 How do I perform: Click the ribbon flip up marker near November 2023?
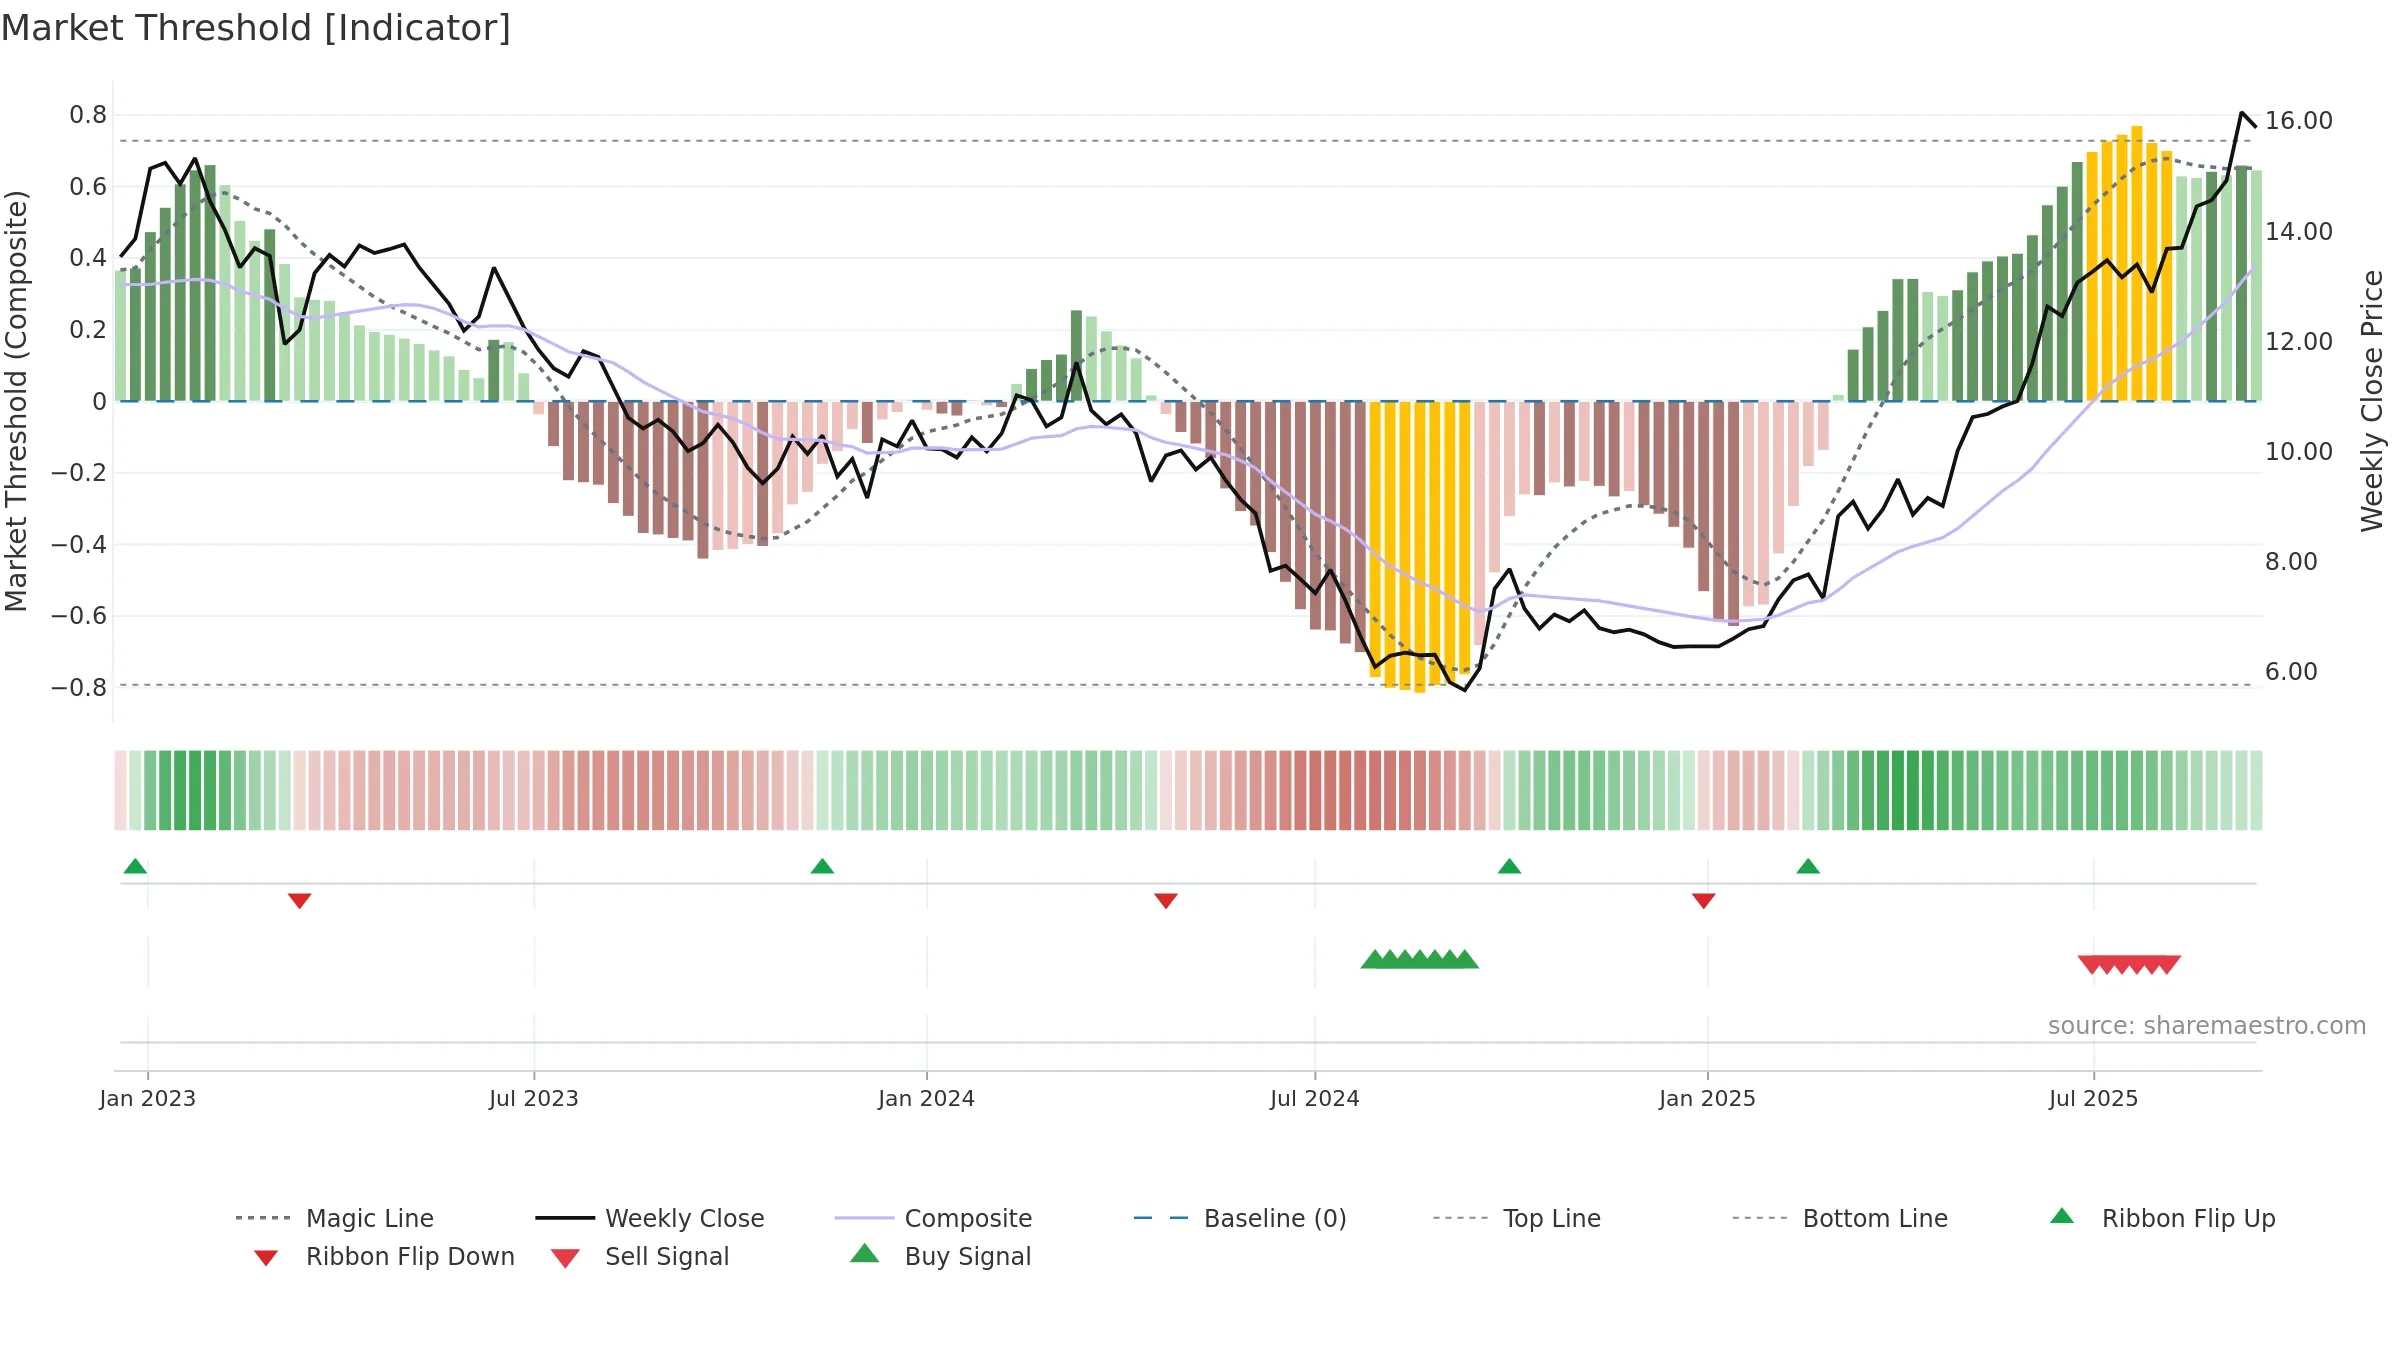pyautogui.click(x=822, y=866)
